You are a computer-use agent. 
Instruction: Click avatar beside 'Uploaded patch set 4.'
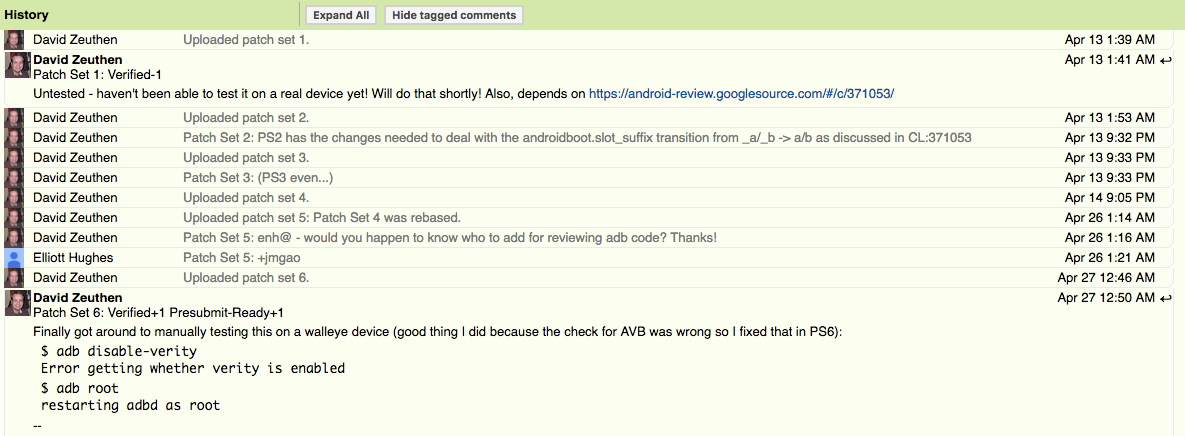[14, 197]
